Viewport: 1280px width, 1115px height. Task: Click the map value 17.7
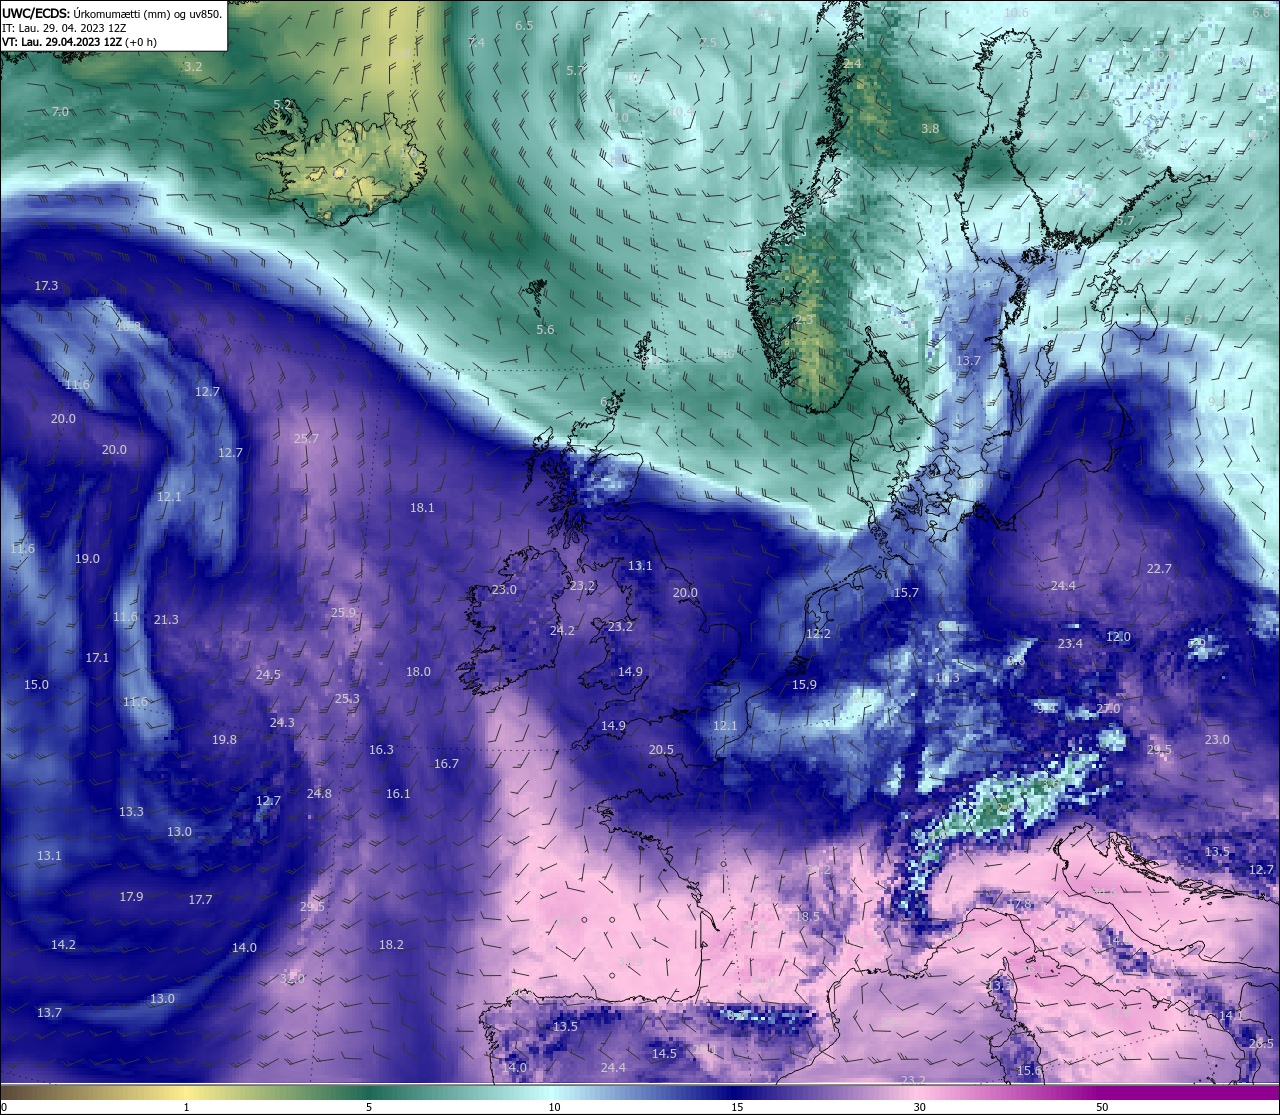click(200, 900)
